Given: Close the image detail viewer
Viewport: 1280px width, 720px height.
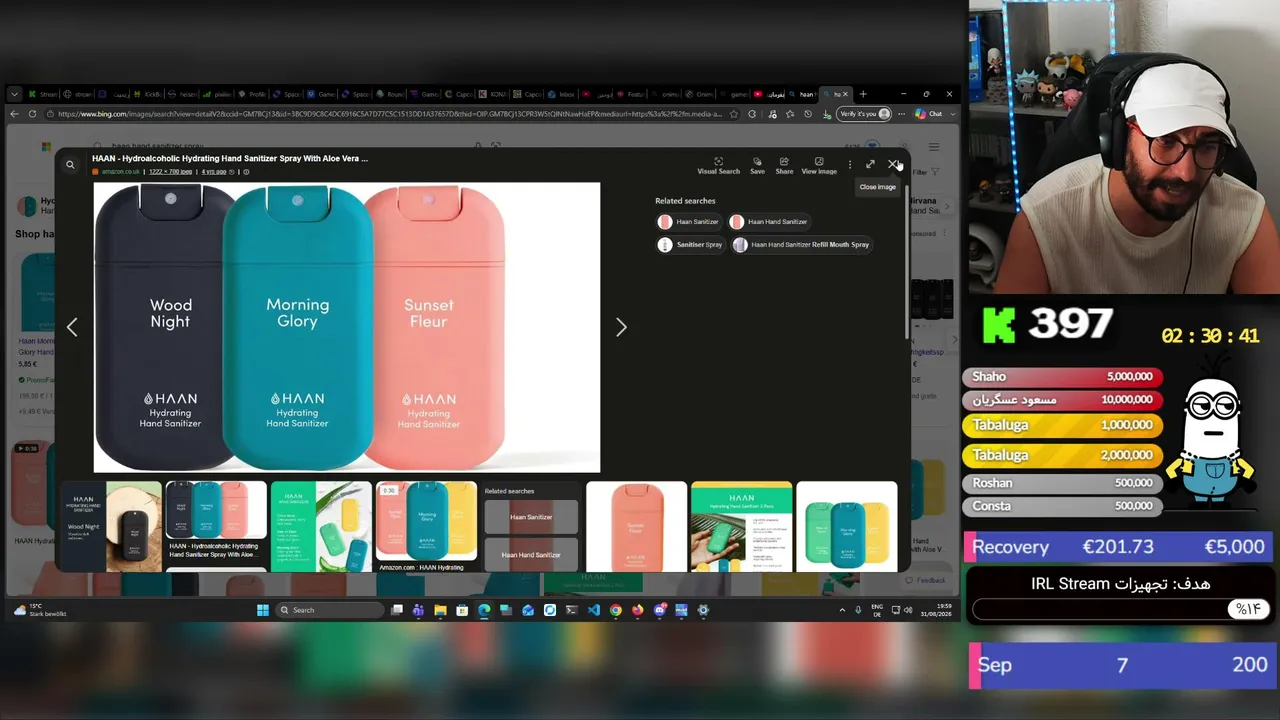Looking at the screenshot, I should pyautogui.click(x=893, y=164).
